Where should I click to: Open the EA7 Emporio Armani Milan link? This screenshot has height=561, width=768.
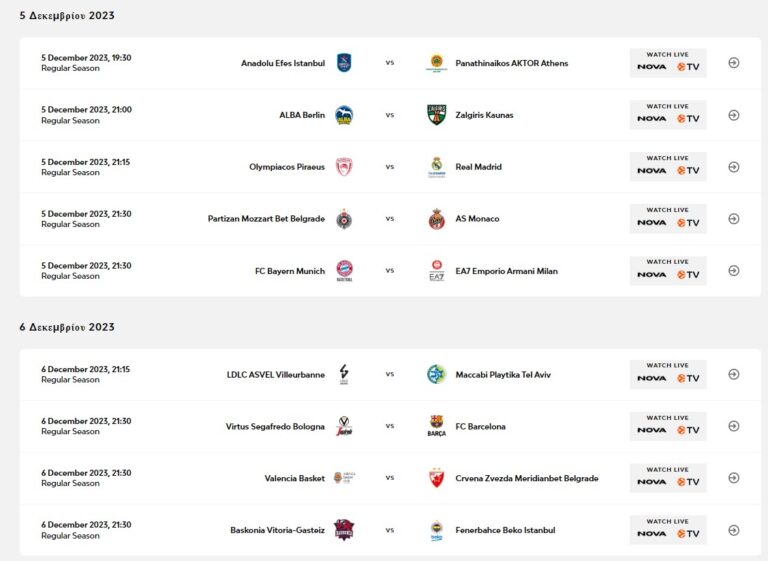[x=506, y=271]
